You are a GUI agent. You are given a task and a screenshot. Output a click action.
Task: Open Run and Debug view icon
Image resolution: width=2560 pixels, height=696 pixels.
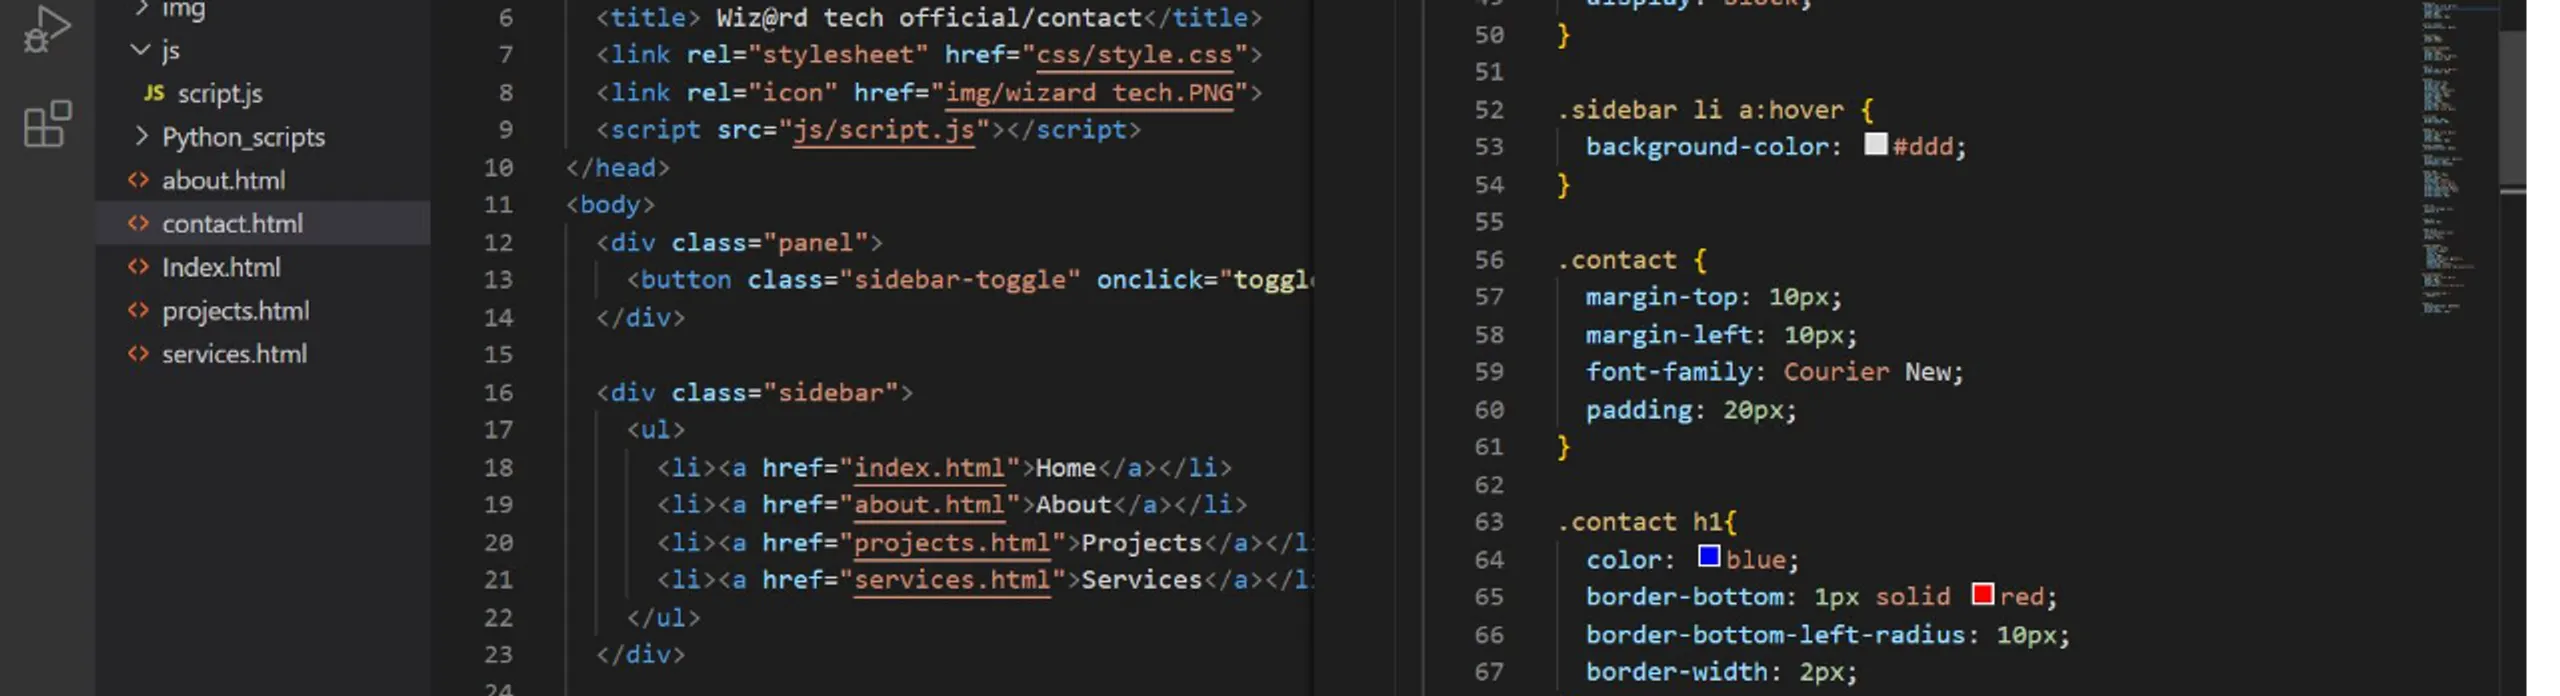click(x=46, y=30)
